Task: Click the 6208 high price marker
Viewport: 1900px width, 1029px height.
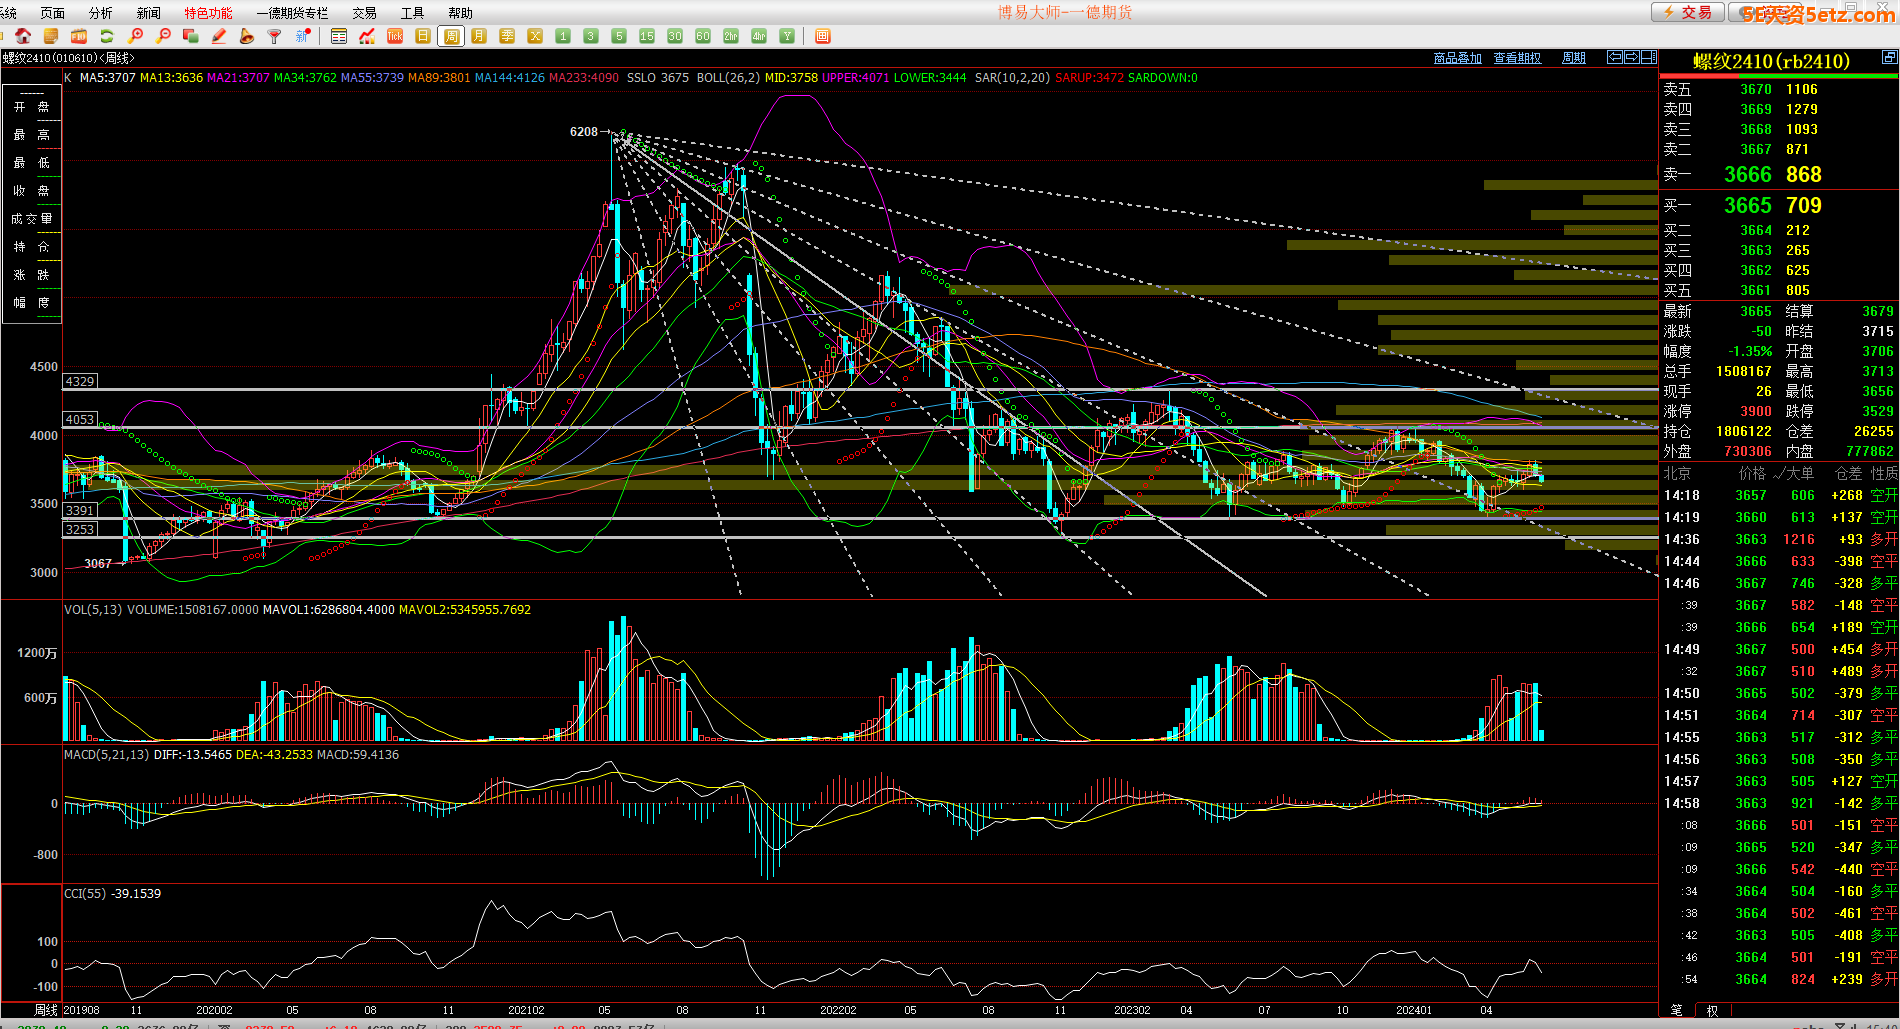Action: pyautogui.click(x=584, y=132)
